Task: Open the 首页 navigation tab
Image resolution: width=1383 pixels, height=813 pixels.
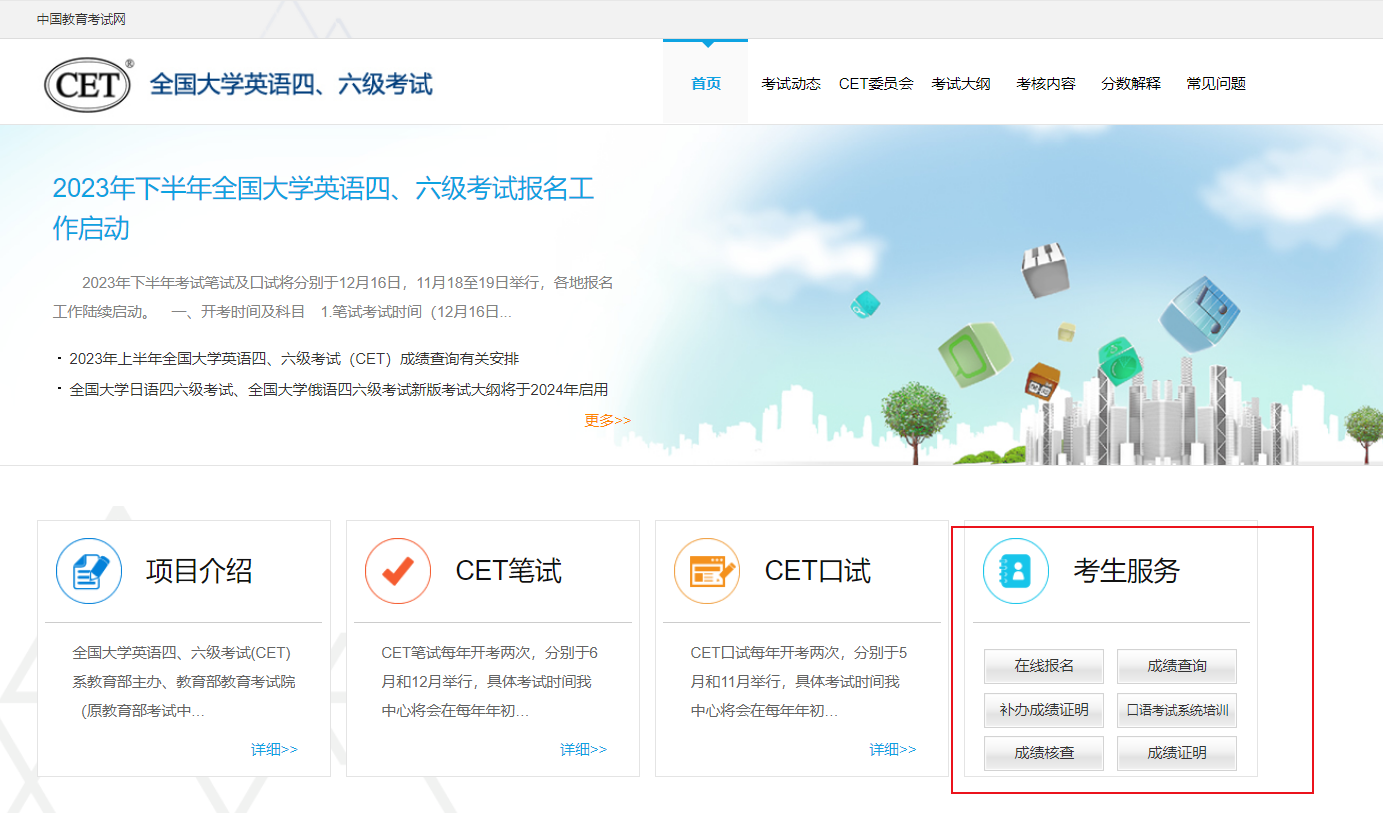Action: click(705, 84)
